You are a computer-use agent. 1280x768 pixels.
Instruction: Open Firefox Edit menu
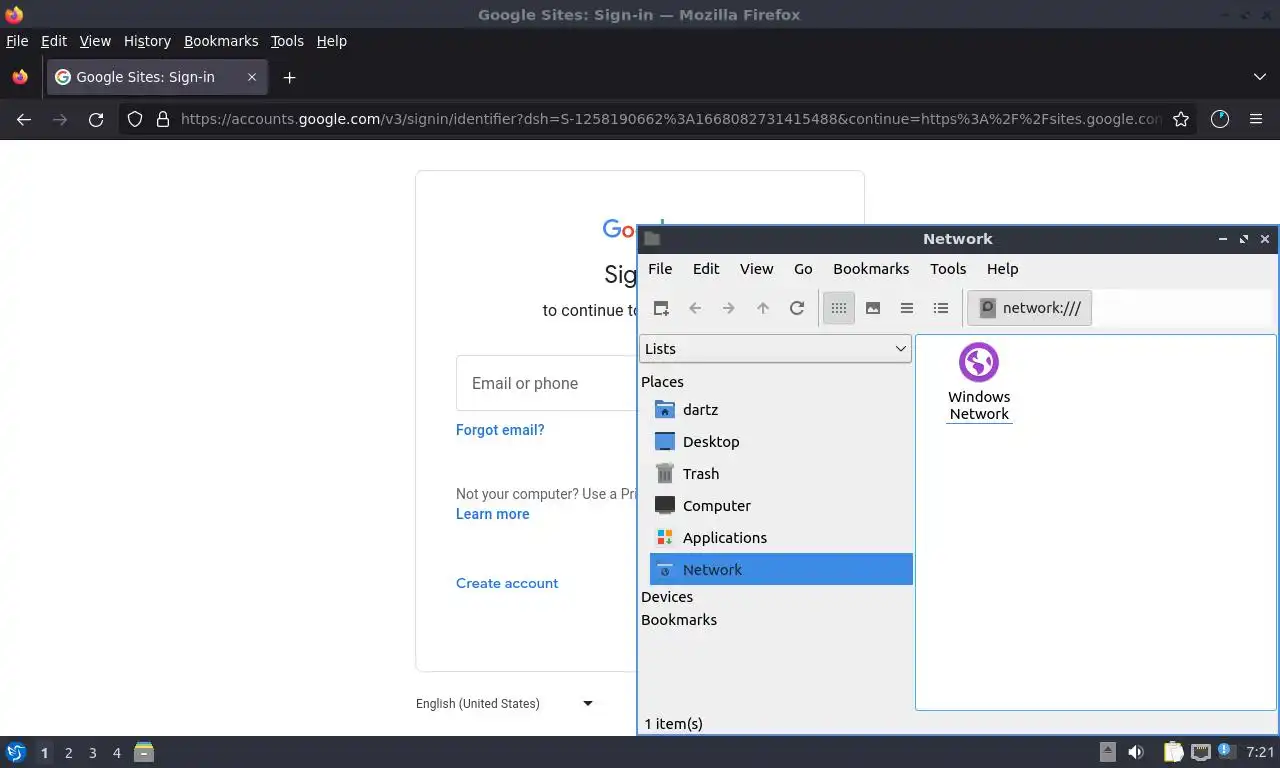pos(54,41)
